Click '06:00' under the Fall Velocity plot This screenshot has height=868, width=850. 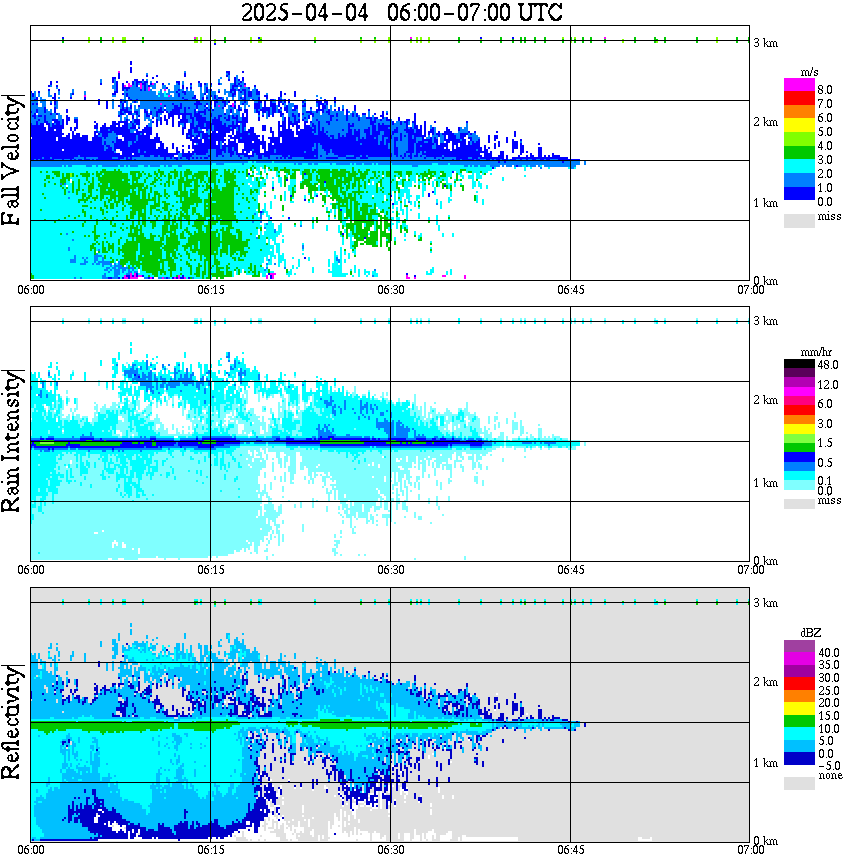[31, 290]
